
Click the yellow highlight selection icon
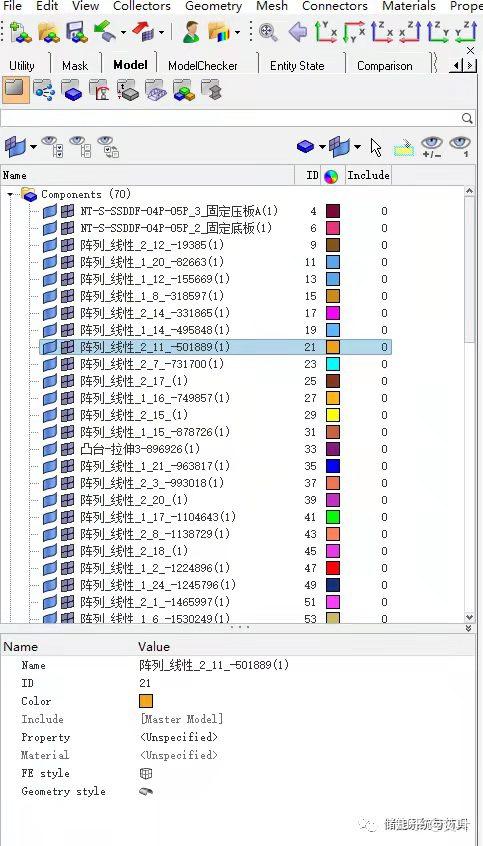(x=404, y=147)
